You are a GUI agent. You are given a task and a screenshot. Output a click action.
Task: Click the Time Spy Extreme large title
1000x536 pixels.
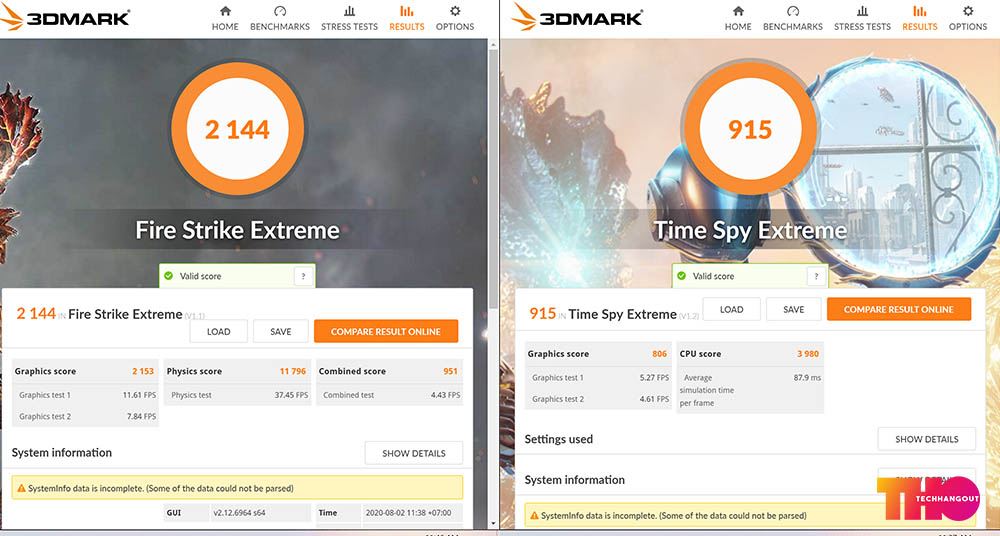(x=750, y=230)
